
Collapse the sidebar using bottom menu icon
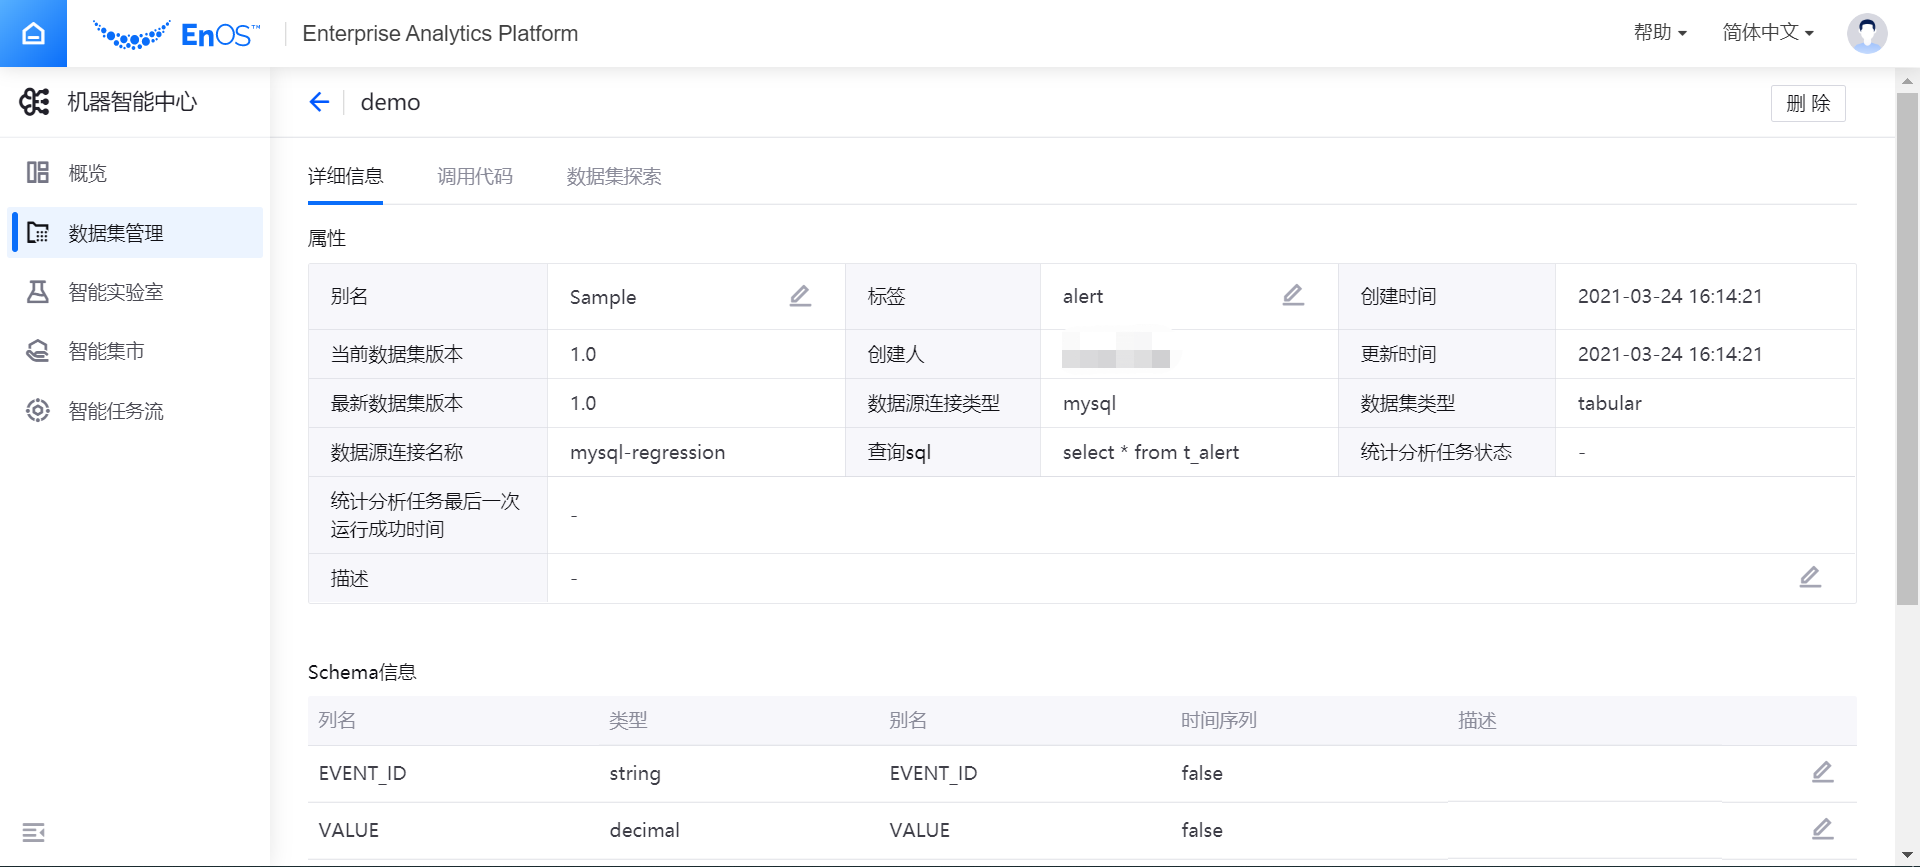(x=34, y=832)
